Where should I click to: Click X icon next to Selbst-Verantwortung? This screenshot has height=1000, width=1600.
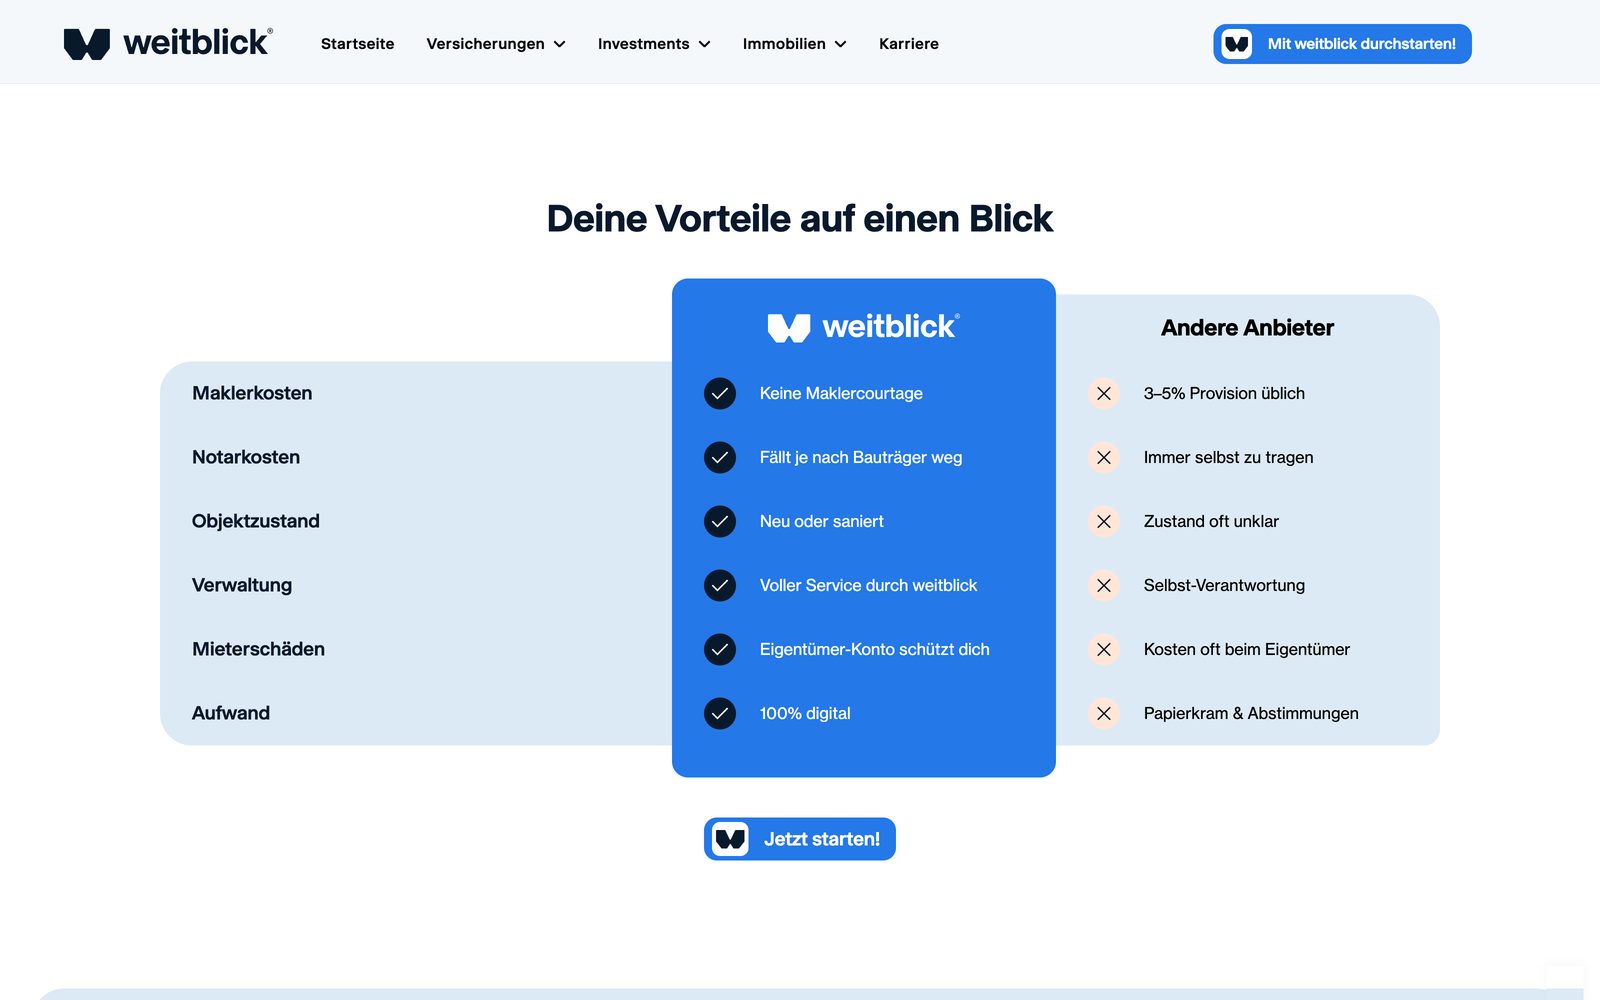(1104, 586)
